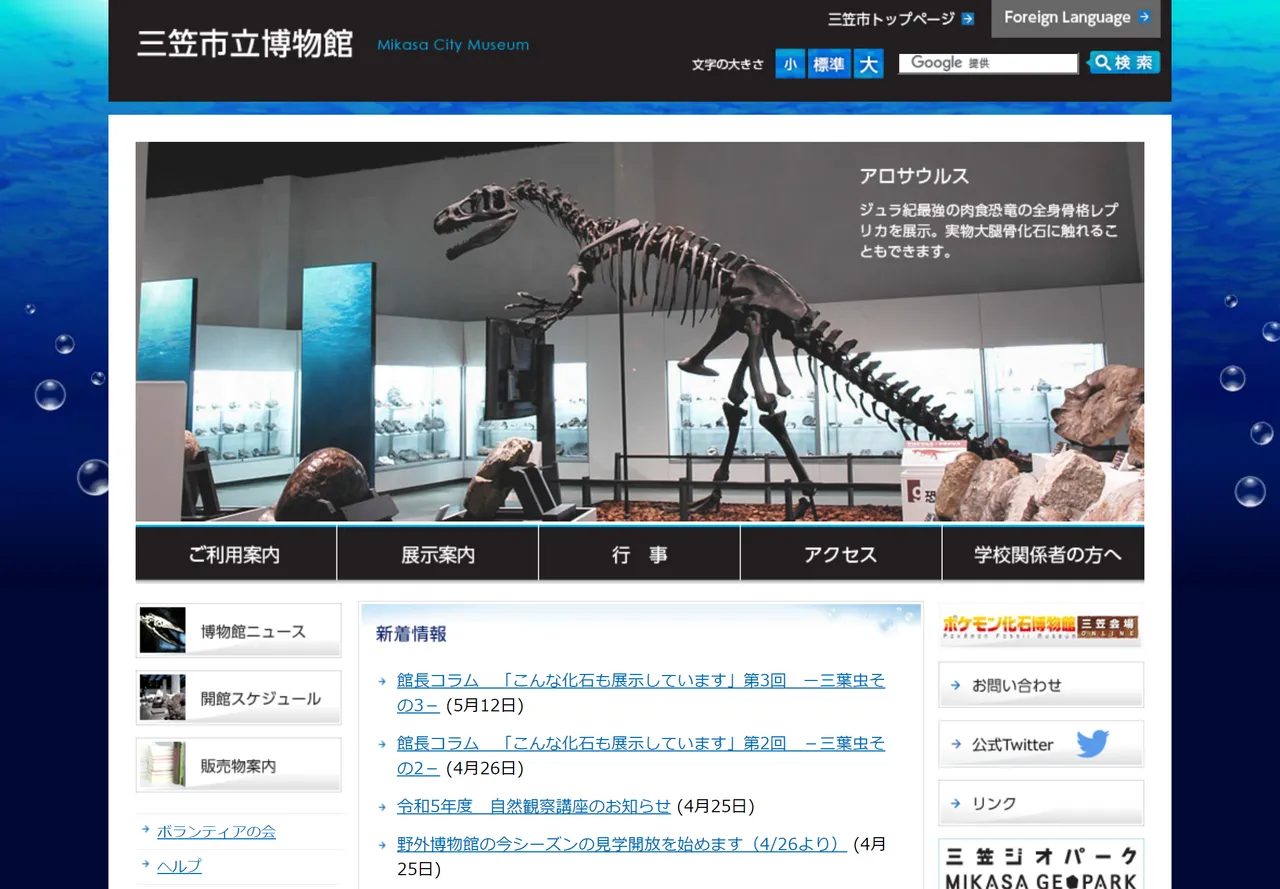Click the arrow icon beside 三笠市トップページ
Image resolution: width=1280 pixels, height=889 pixels.
coord(967,19)
